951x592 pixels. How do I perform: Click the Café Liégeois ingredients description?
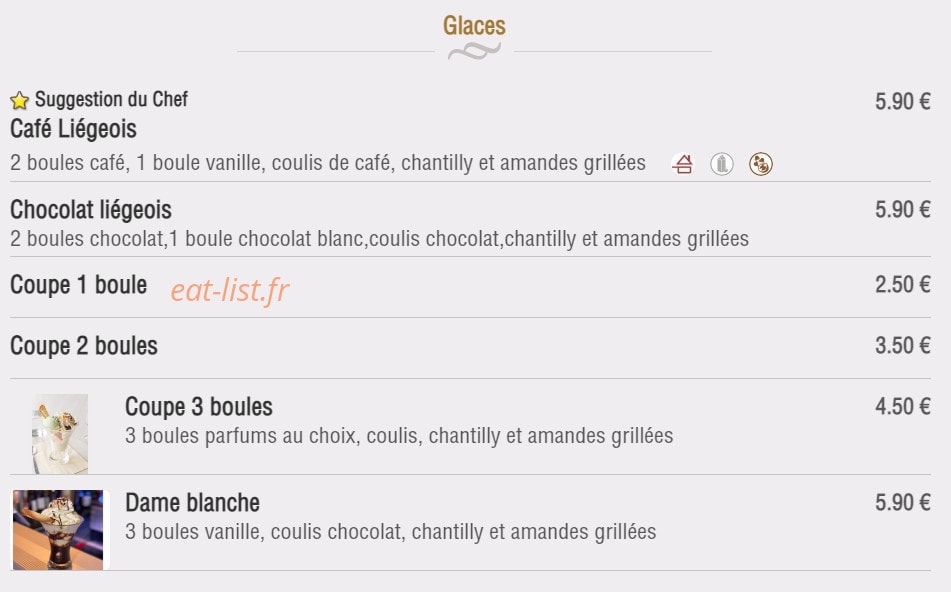click(x=328, y=163)
